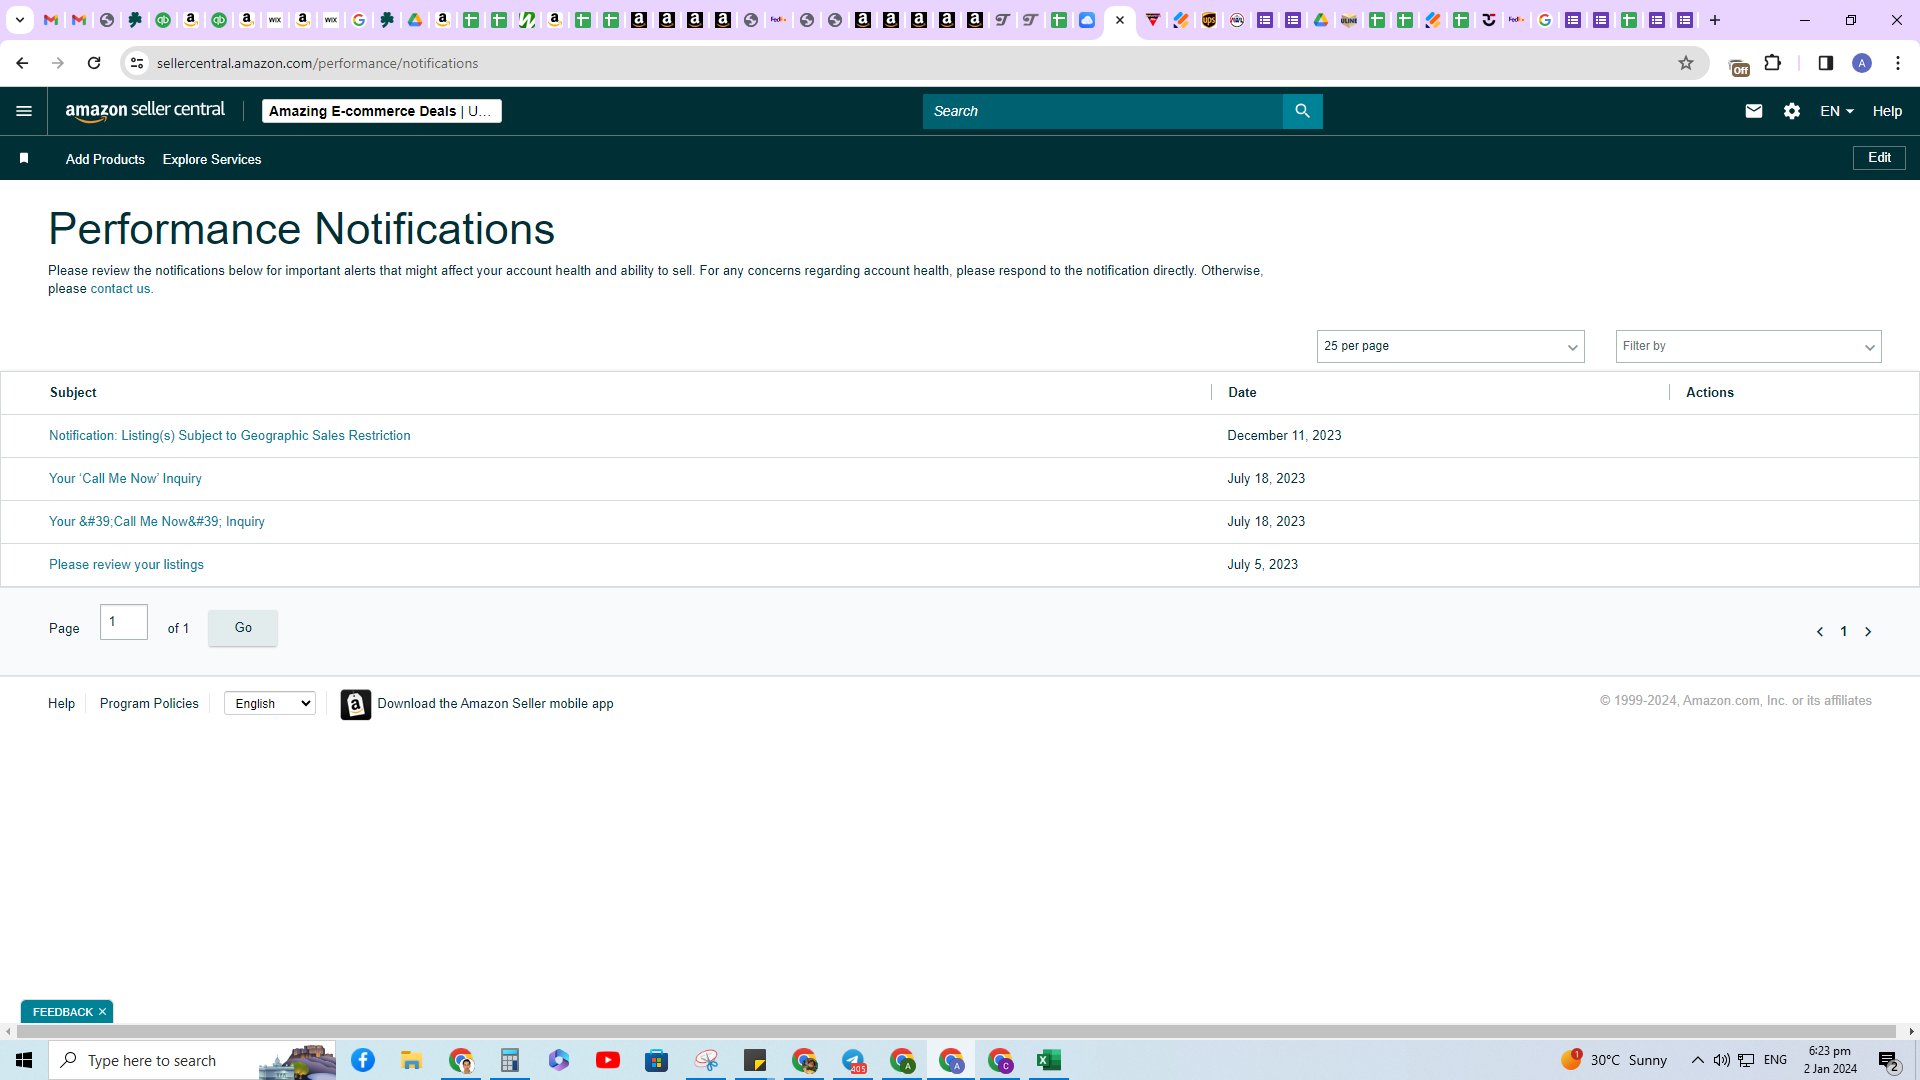
Task: Open Geographic Sales Restriction notification
Action: tap(230, 435)
